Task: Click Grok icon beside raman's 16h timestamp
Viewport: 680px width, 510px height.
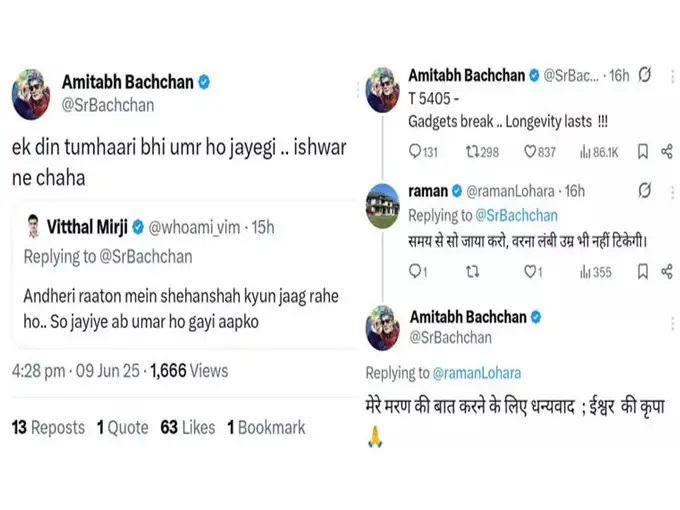Action: [645, 190]
